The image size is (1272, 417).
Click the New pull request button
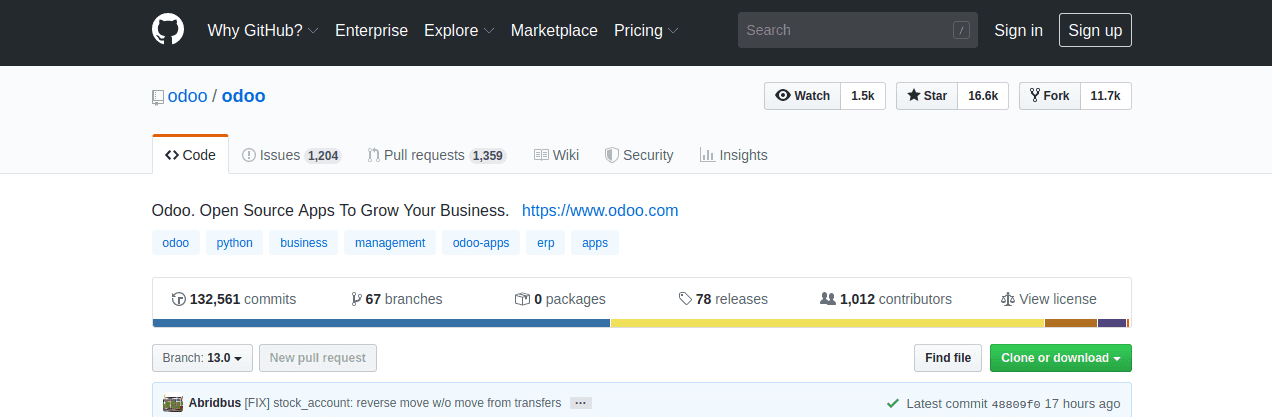click(x=318, y=358)
